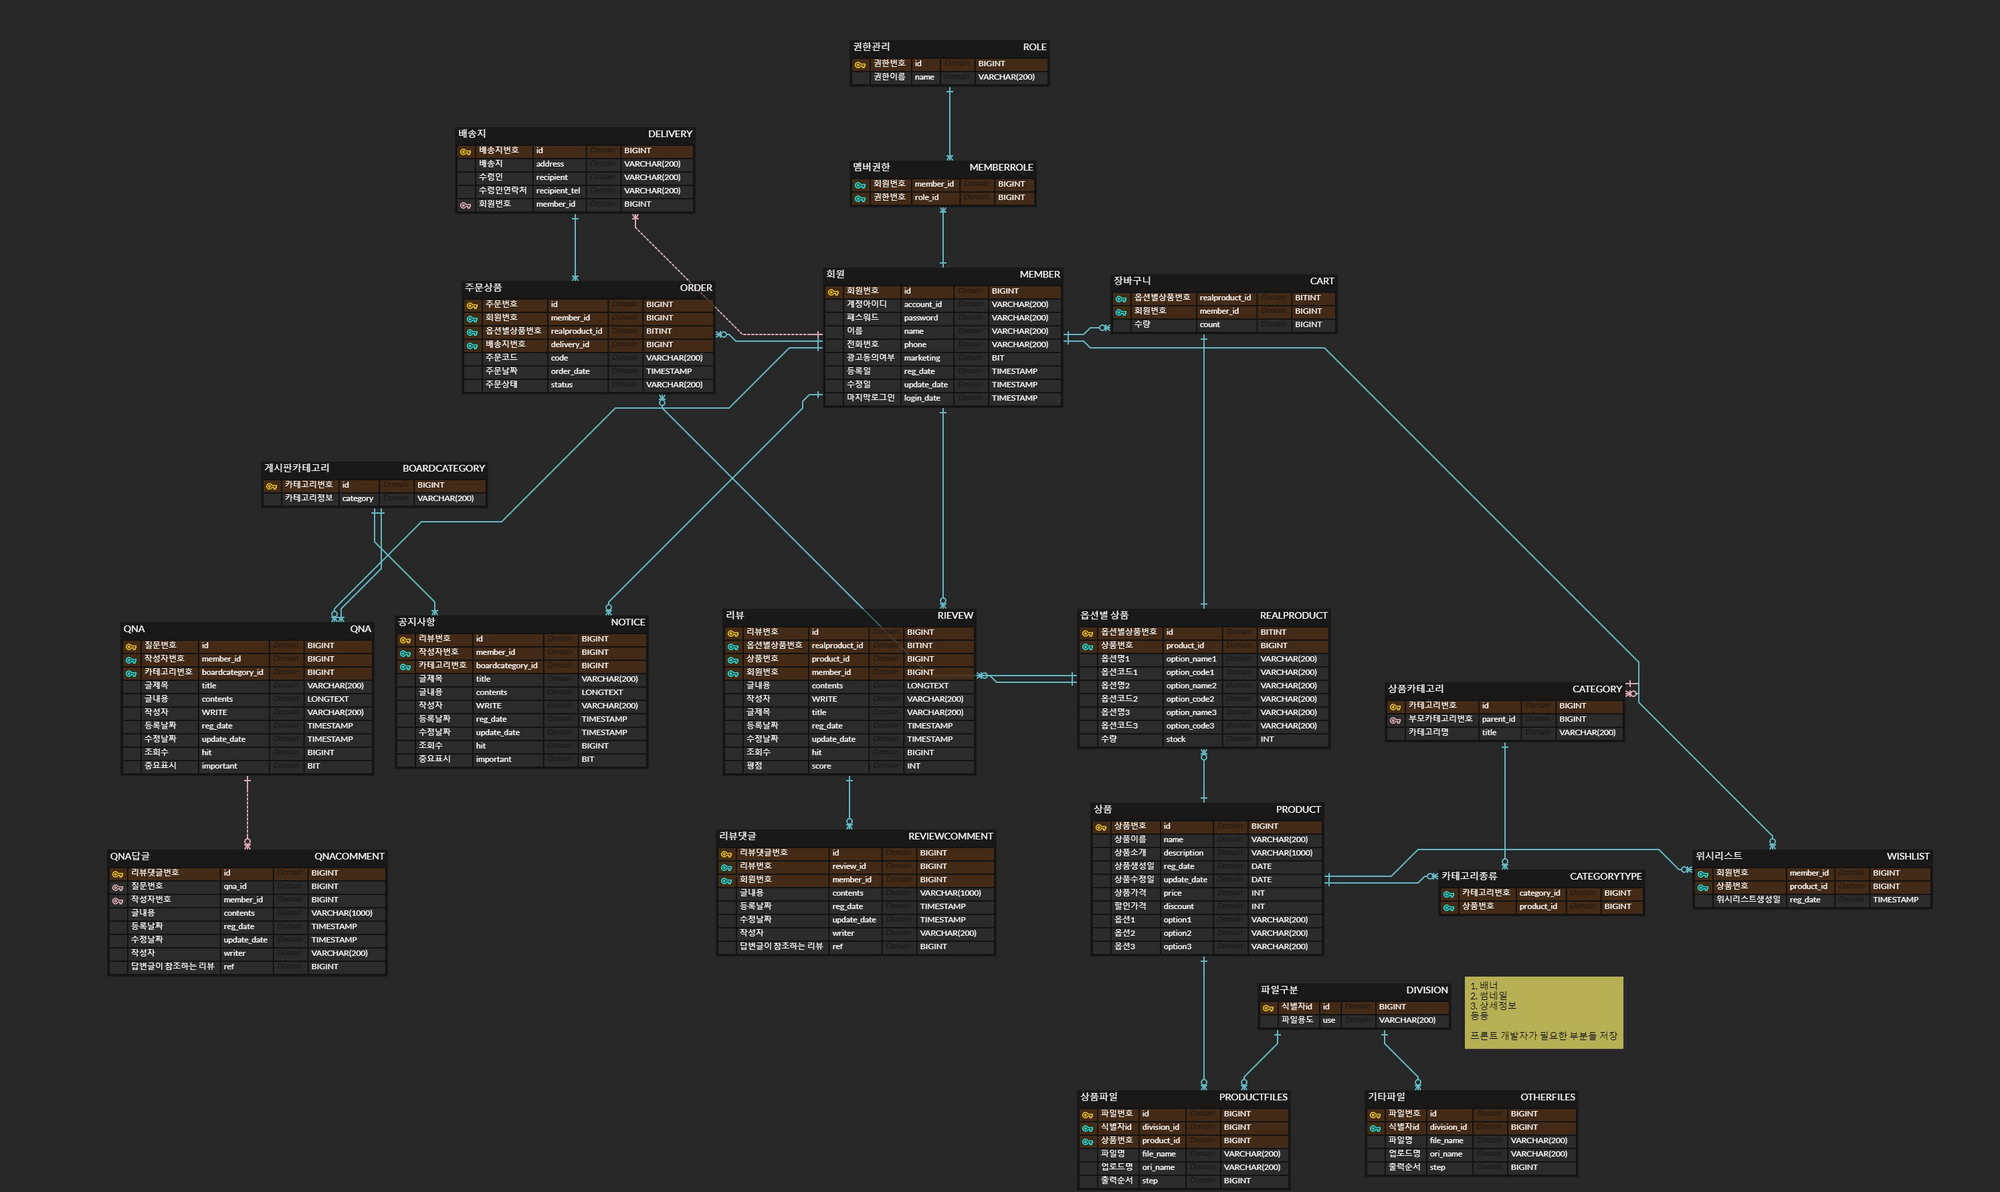Click the product_id key icon in WISHLIST table
2000x1192 pixels.
tap(1703, 887)
